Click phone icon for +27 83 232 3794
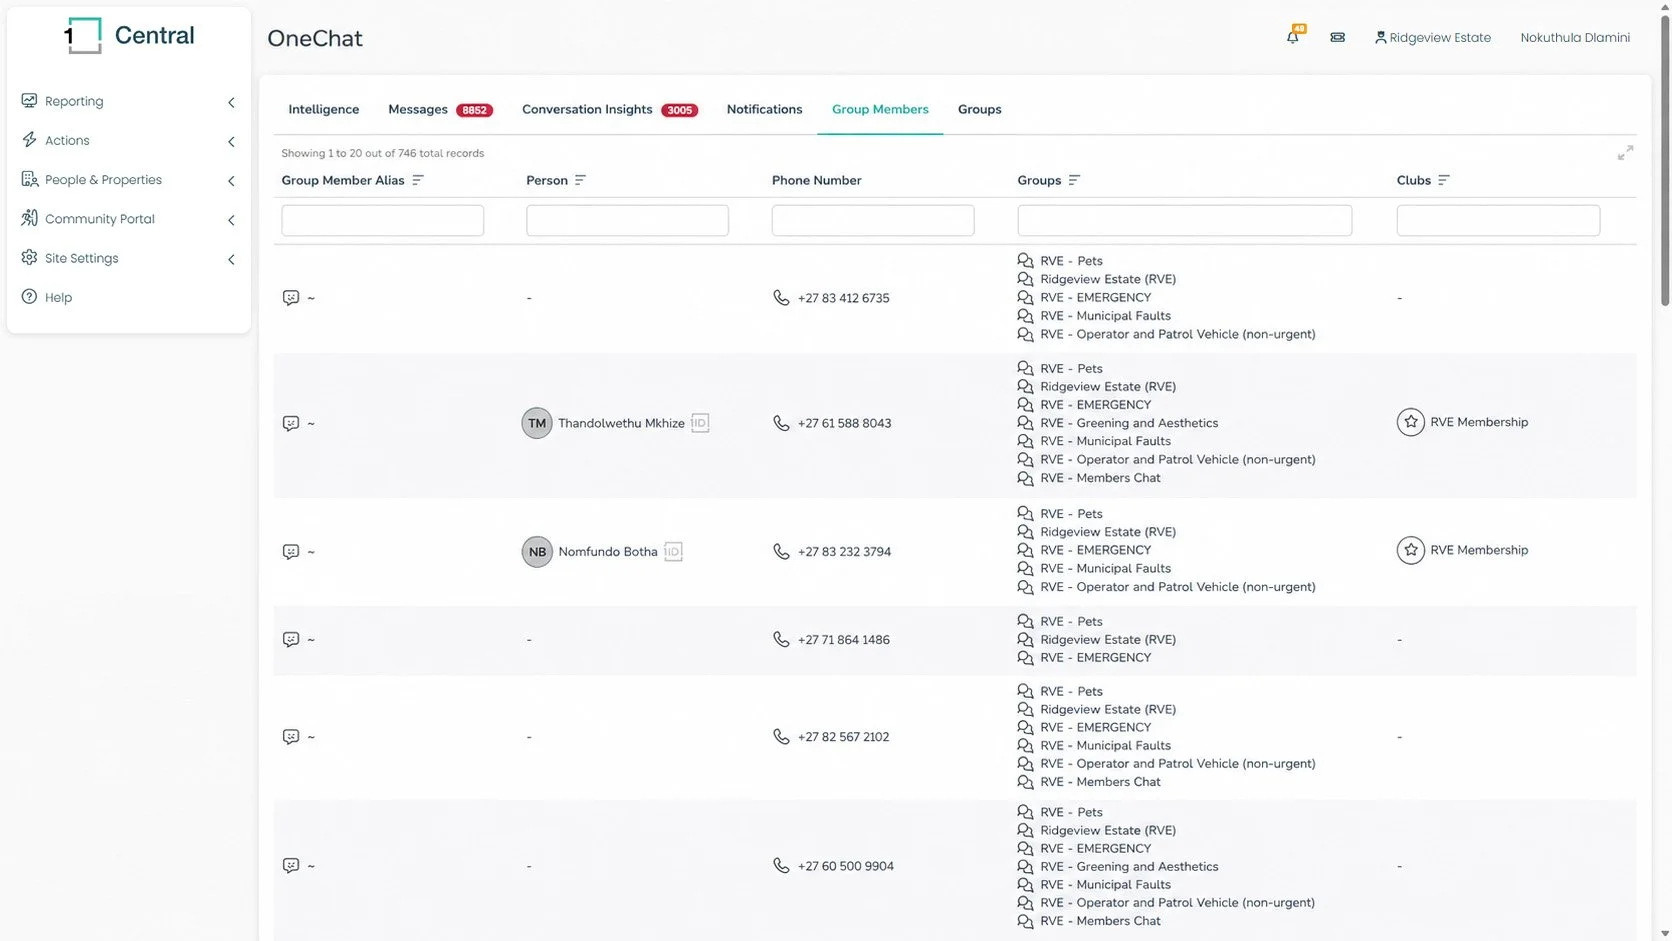 coord(781,551)
